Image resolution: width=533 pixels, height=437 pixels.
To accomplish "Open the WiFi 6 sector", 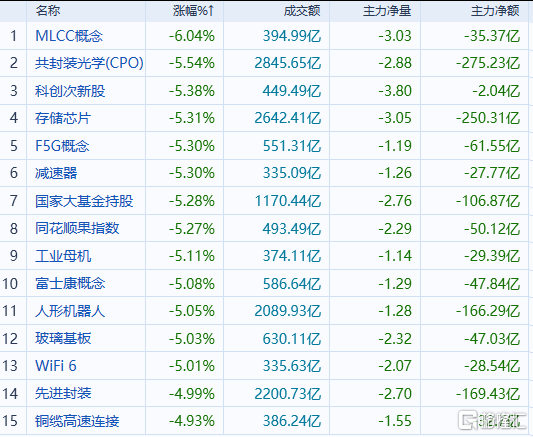I will [x=56, y=366].
